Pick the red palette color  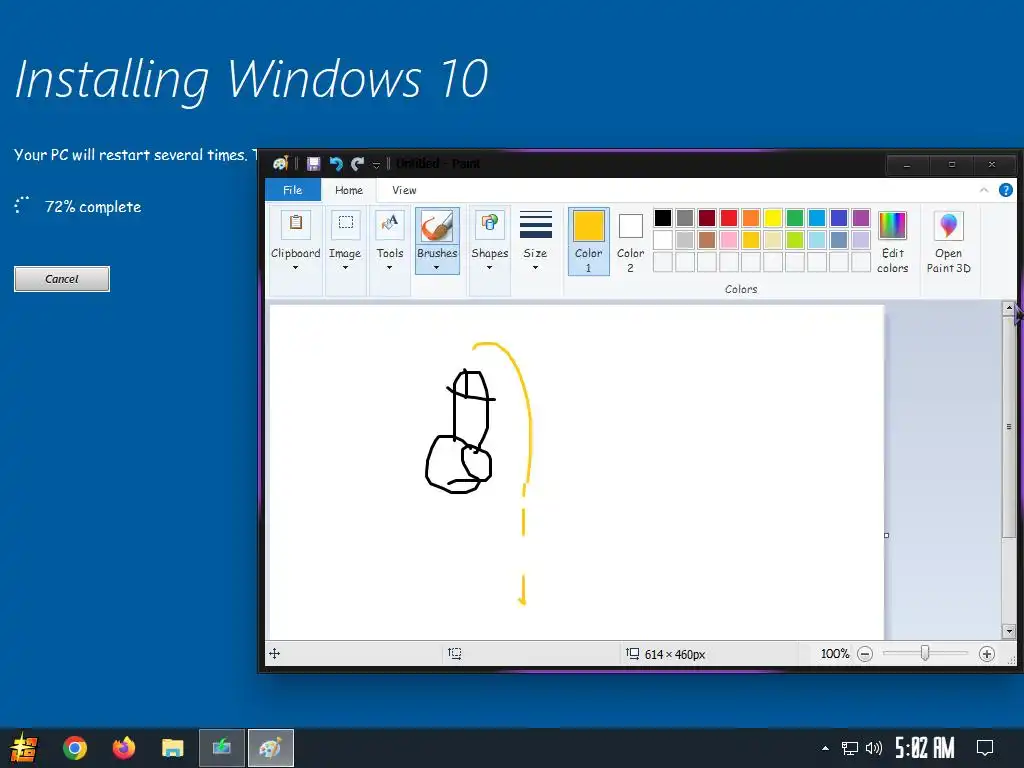[x=729, y=217]
